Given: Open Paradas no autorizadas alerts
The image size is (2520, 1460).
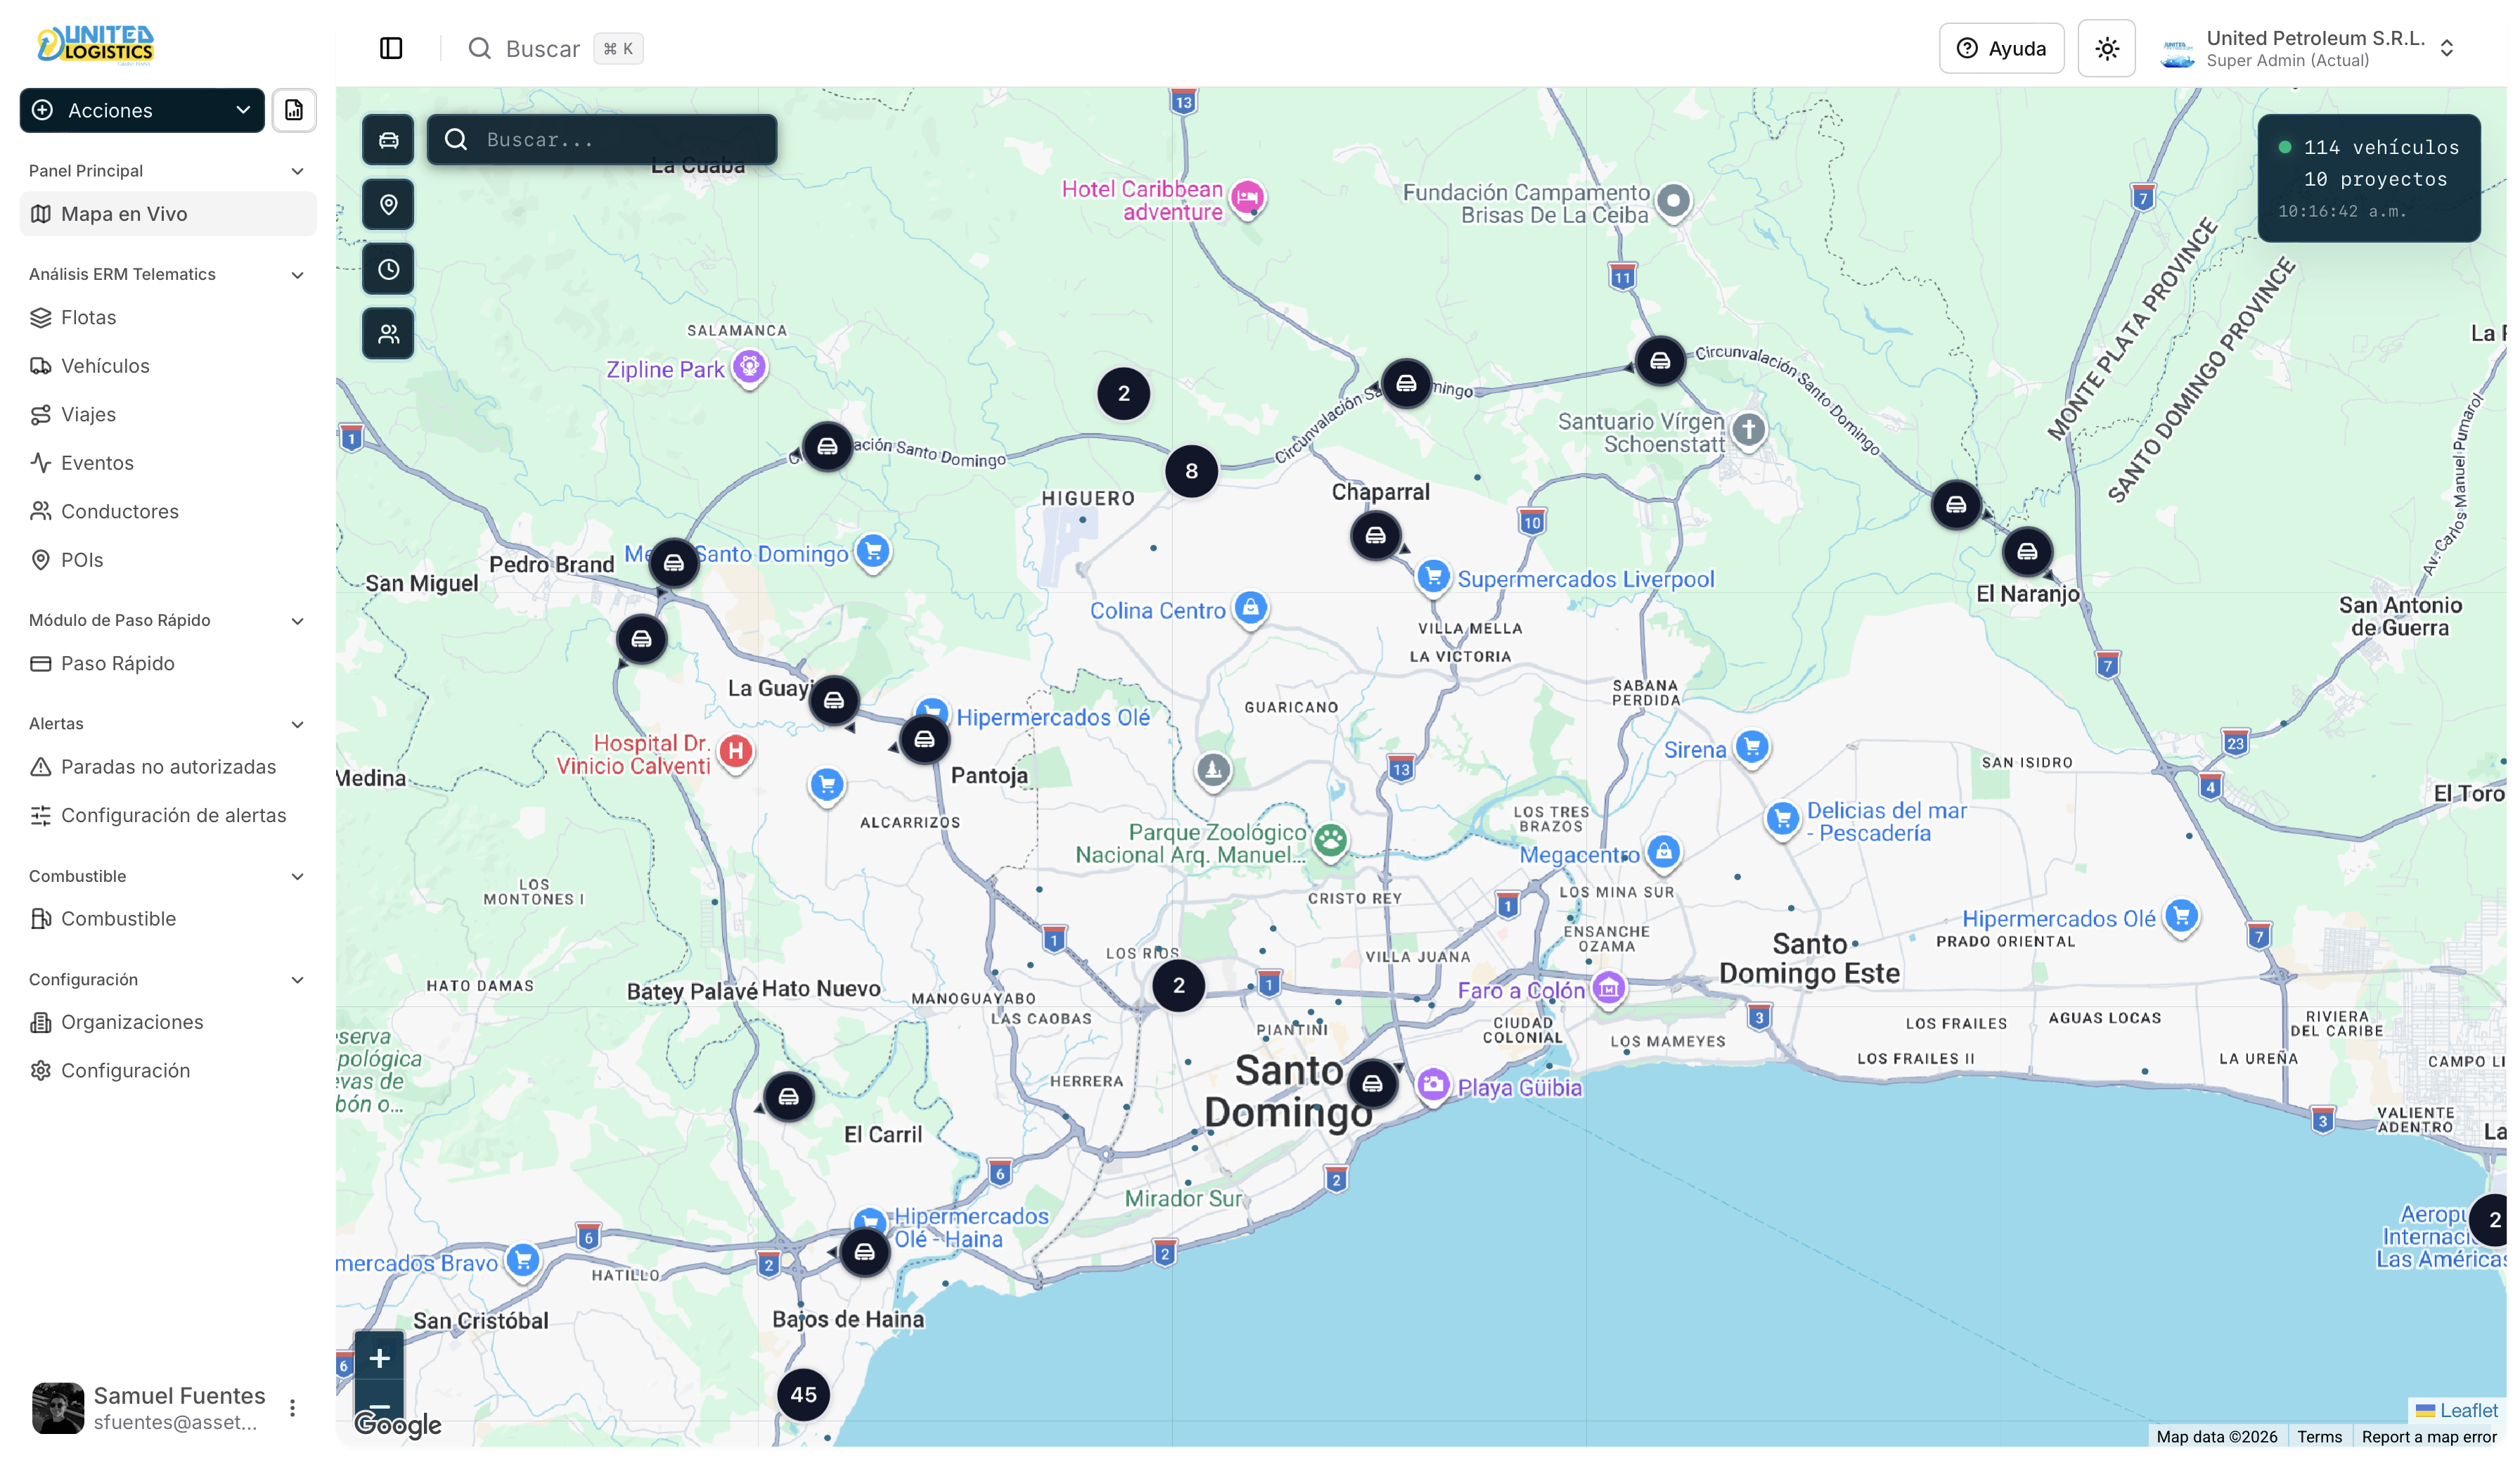Looking at the screenshot, I should coord(168,767).
